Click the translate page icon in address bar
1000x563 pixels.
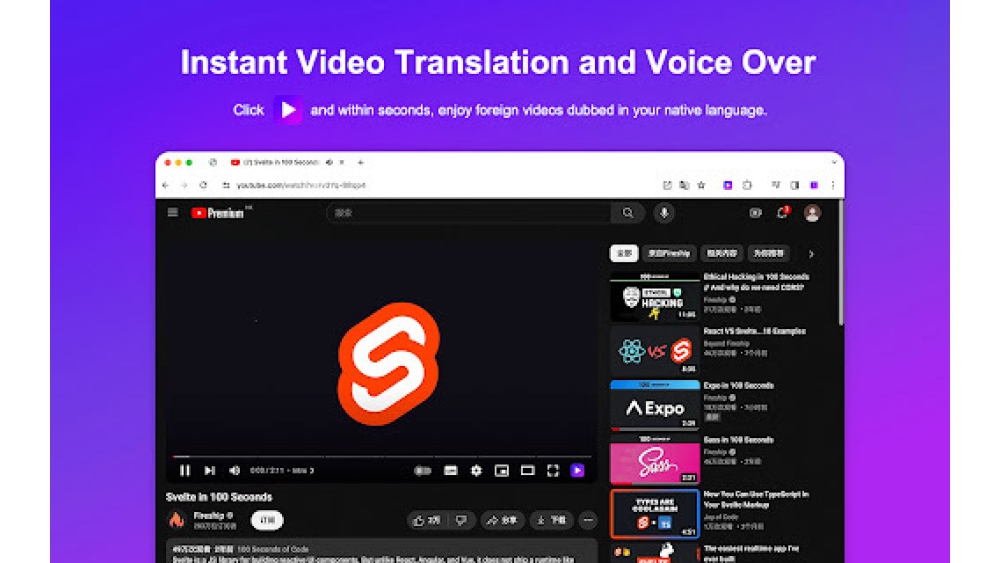click(684, 185)
